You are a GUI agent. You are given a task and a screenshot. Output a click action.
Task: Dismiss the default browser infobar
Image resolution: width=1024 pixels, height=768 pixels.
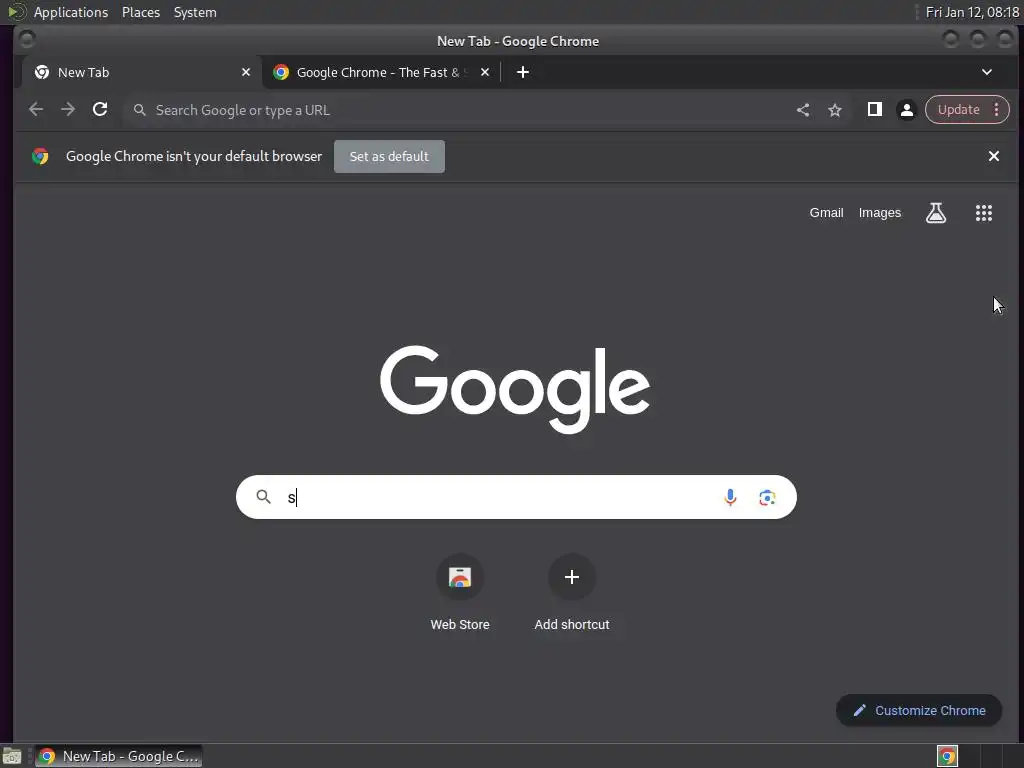(x=993, y=156)
